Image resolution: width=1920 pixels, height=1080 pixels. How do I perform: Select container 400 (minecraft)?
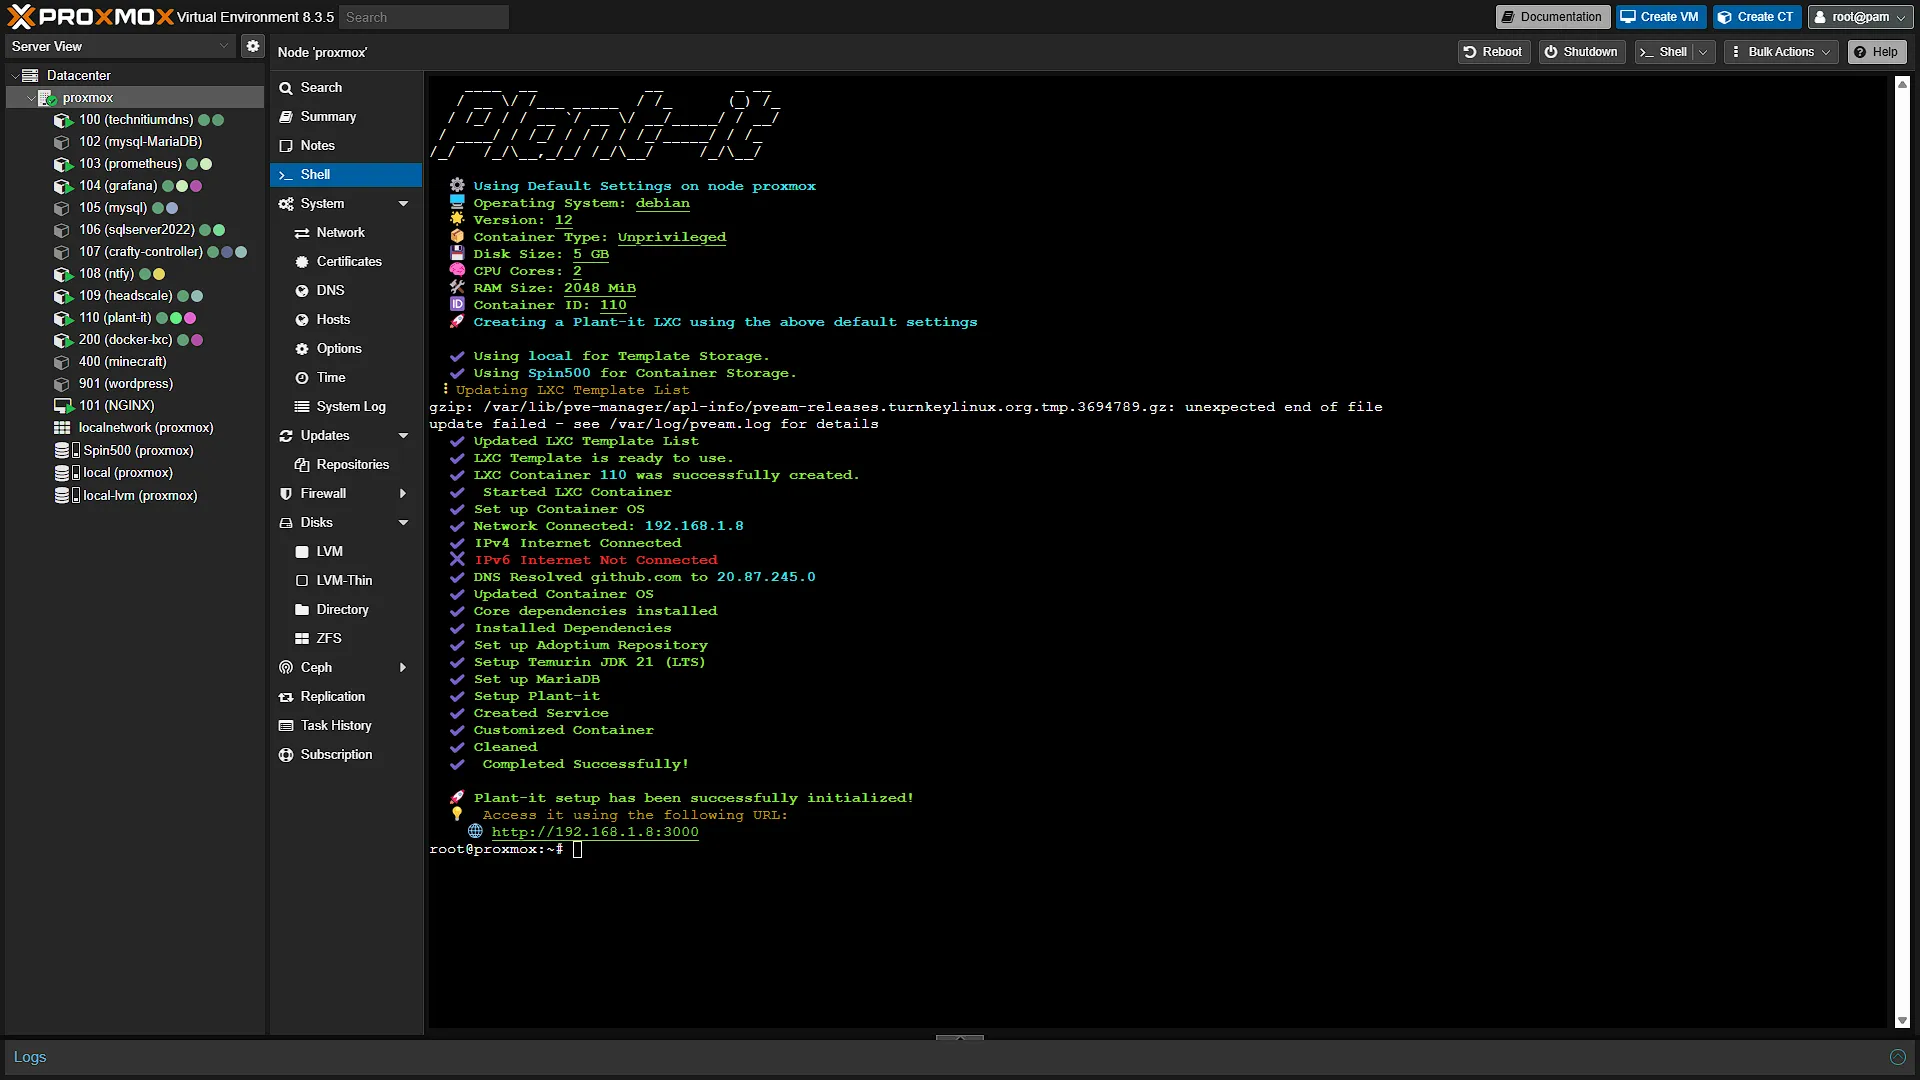123,362
